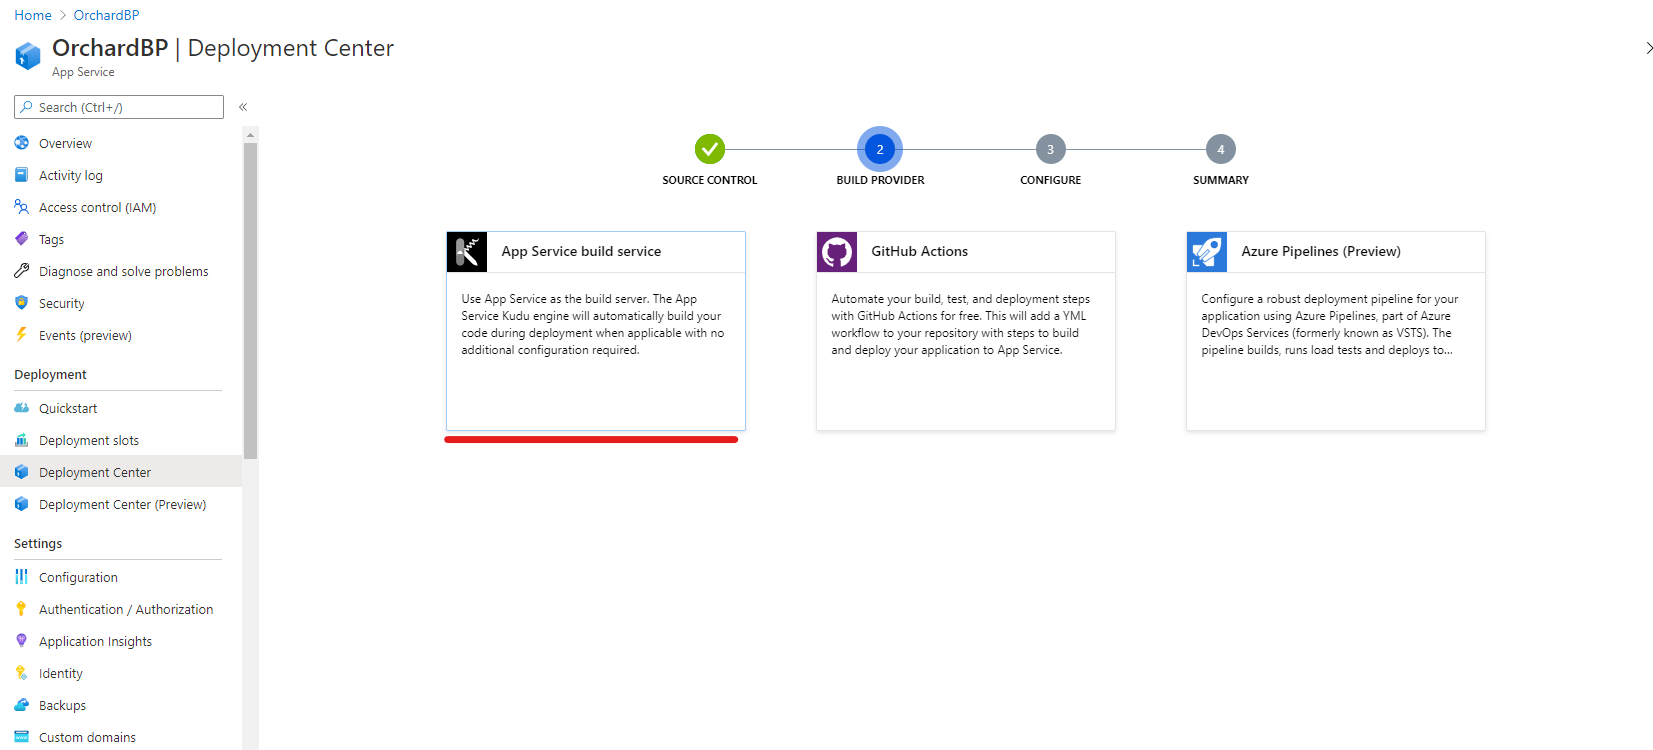Screen dimensions: 1653x750
Task: Click the Identity key icon
Action: pyautogui.click(x=21, y=673)
